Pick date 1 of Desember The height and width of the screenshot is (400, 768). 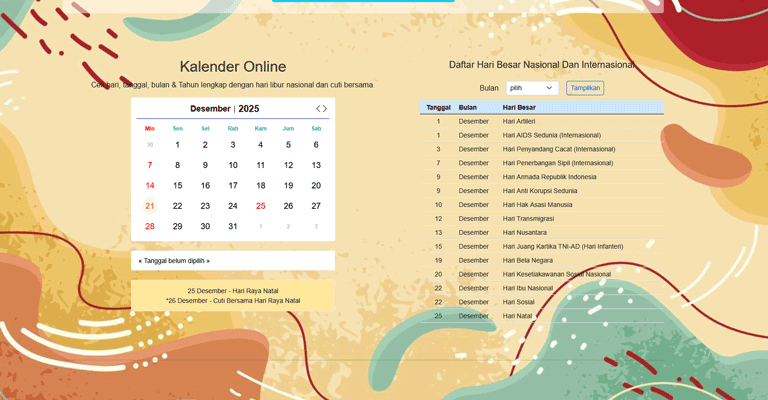[x=177, y=145]
